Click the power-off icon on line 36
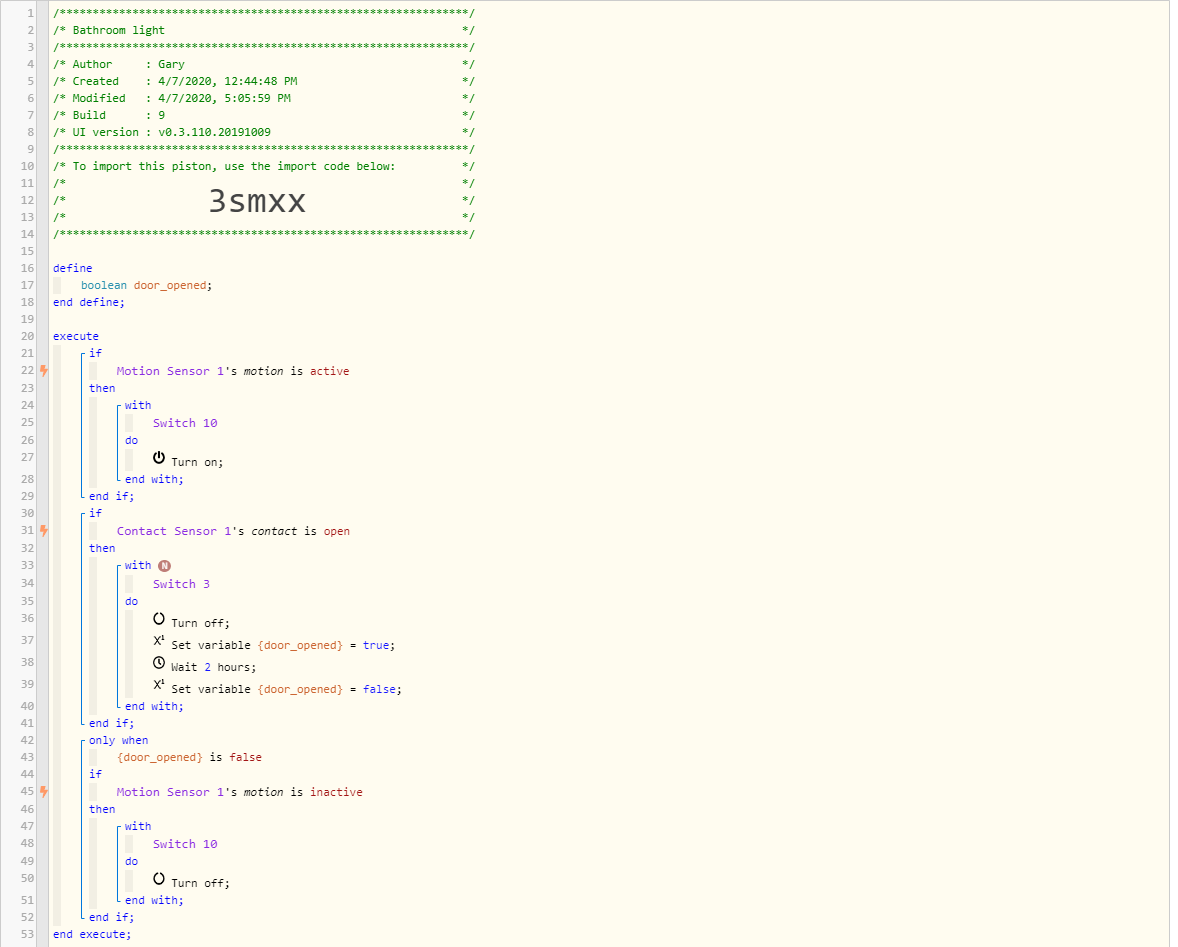The width and height of the screenshot is (1178, 947). [159, 618]
